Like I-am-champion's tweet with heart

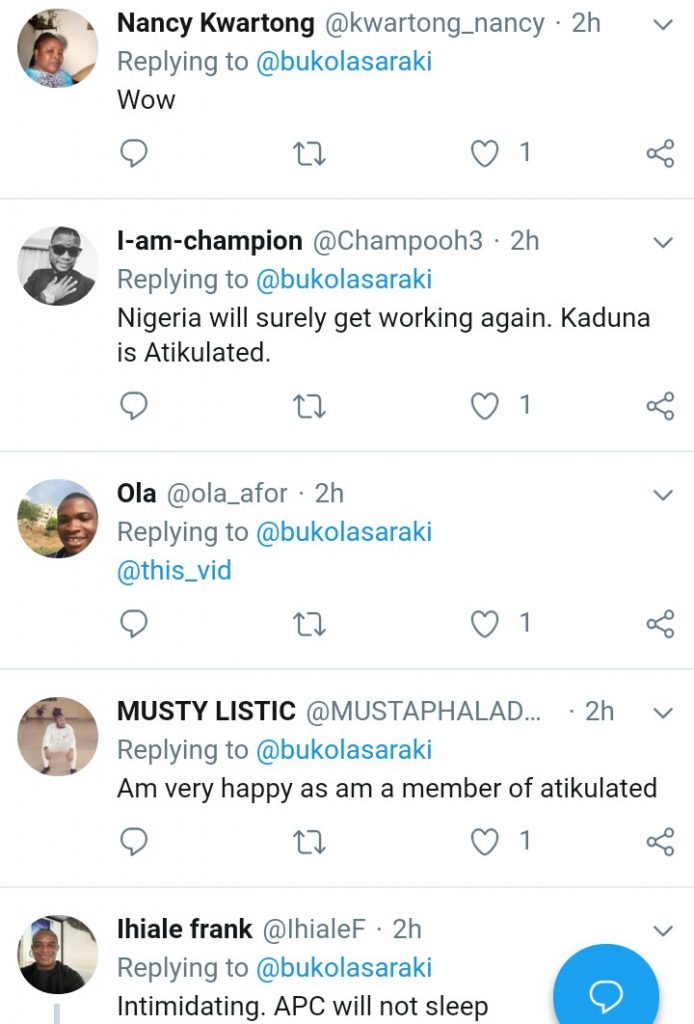tap(485, 405)
